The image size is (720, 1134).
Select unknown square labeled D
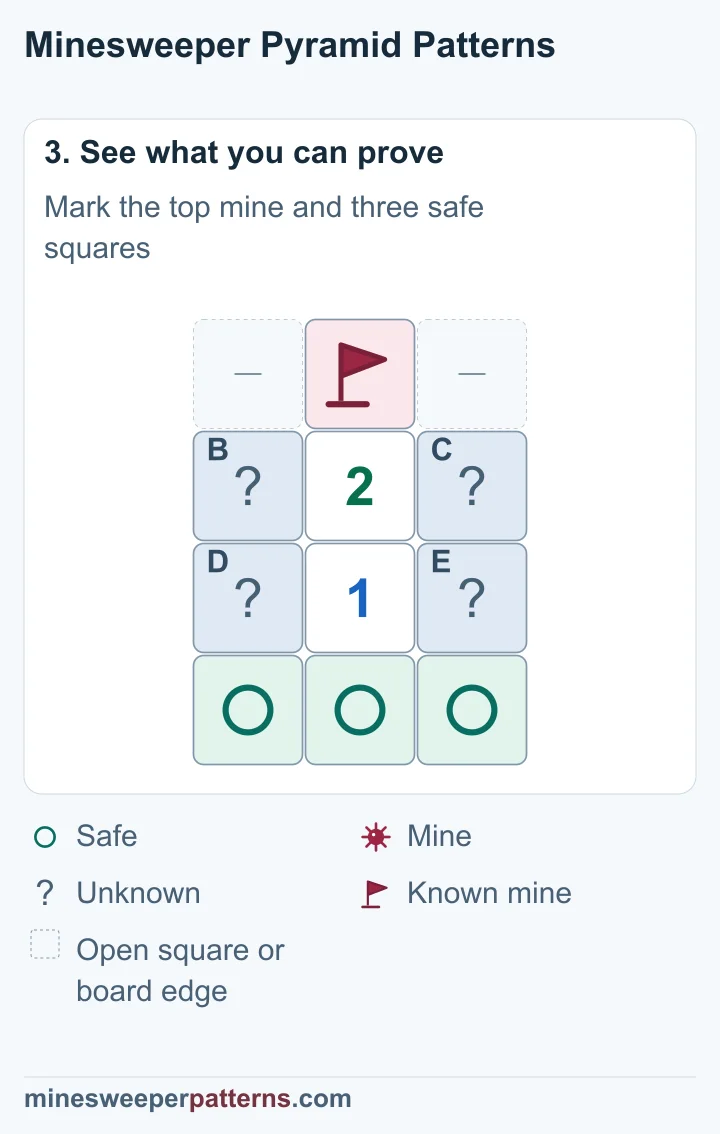(x=248, y=598)
